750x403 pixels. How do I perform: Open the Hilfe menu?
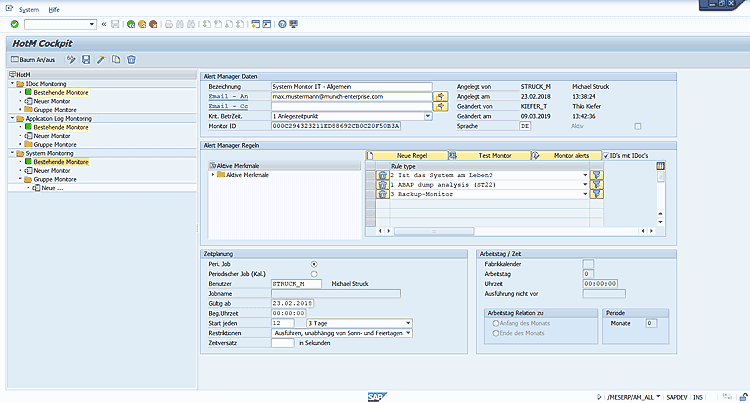point(54,10)
